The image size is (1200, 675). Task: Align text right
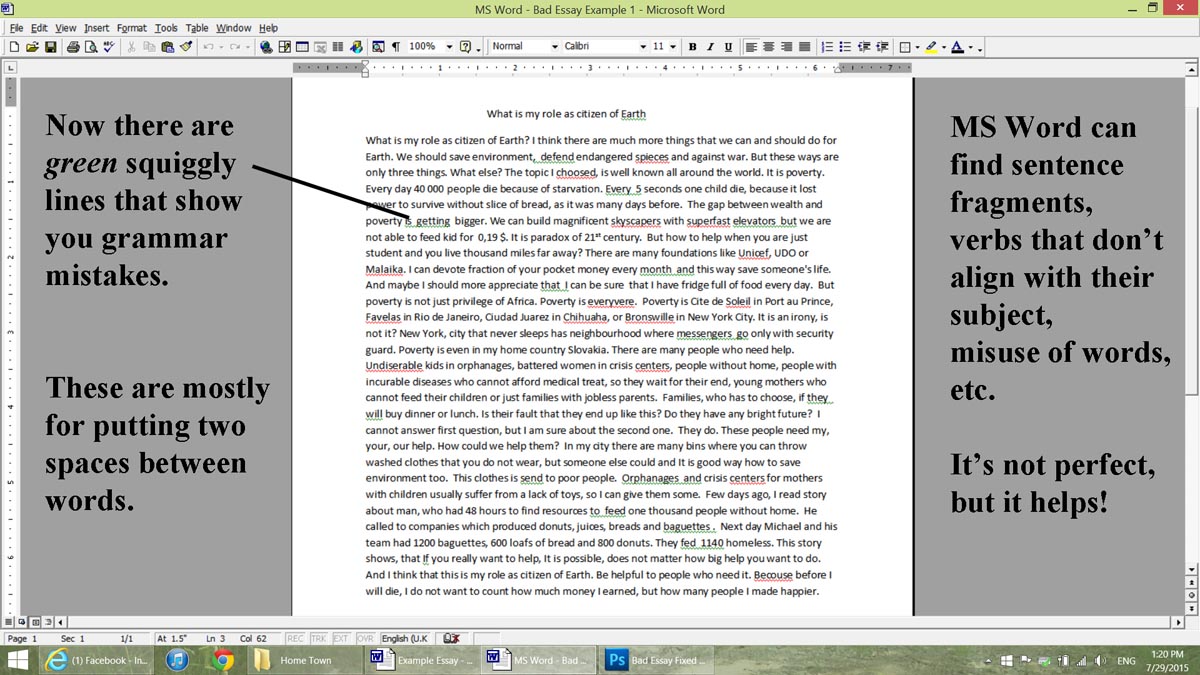tap(786, 47)
